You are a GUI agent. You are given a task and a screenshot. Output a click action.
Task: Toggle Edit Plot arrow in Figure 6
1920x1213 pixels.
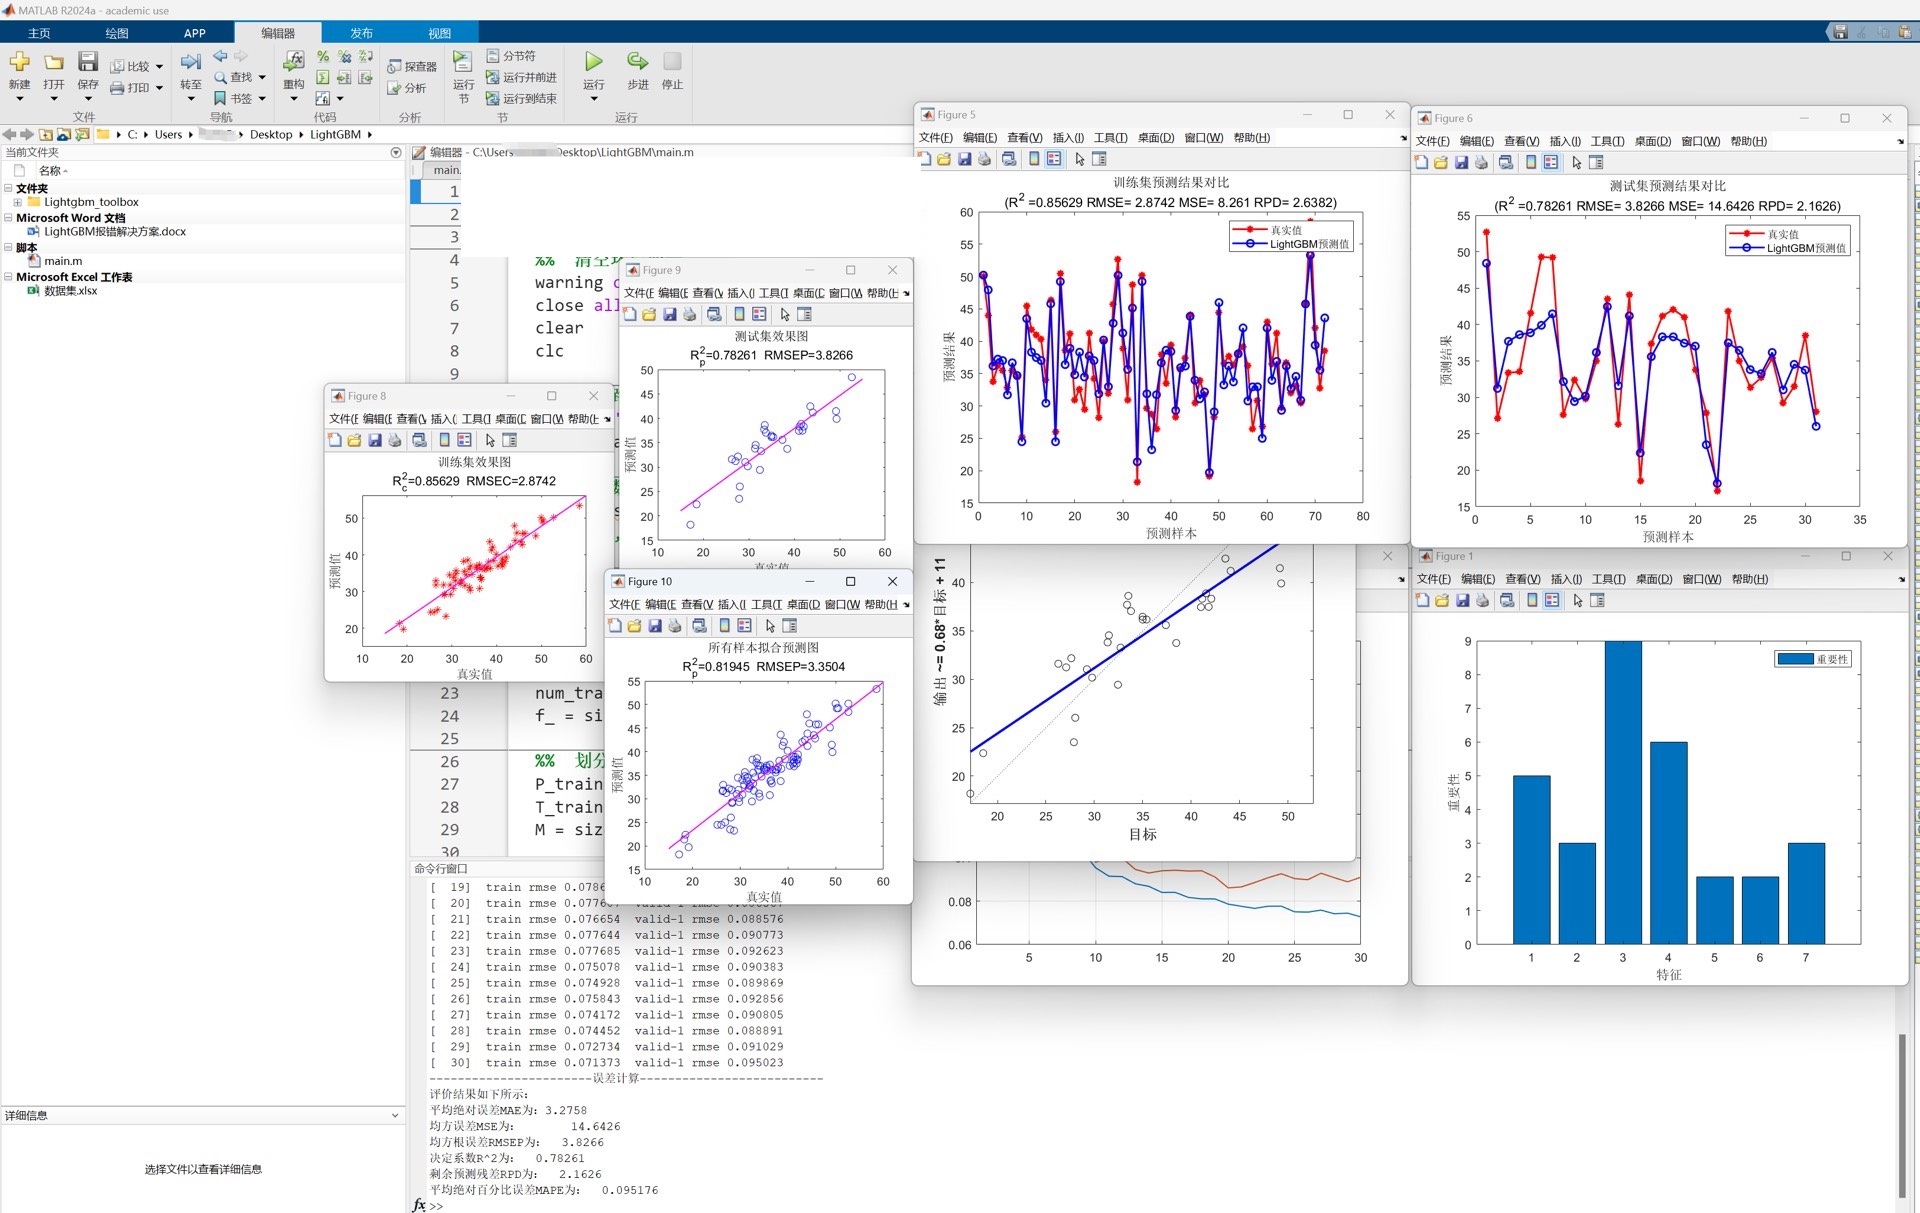(x=1577, y=162)
